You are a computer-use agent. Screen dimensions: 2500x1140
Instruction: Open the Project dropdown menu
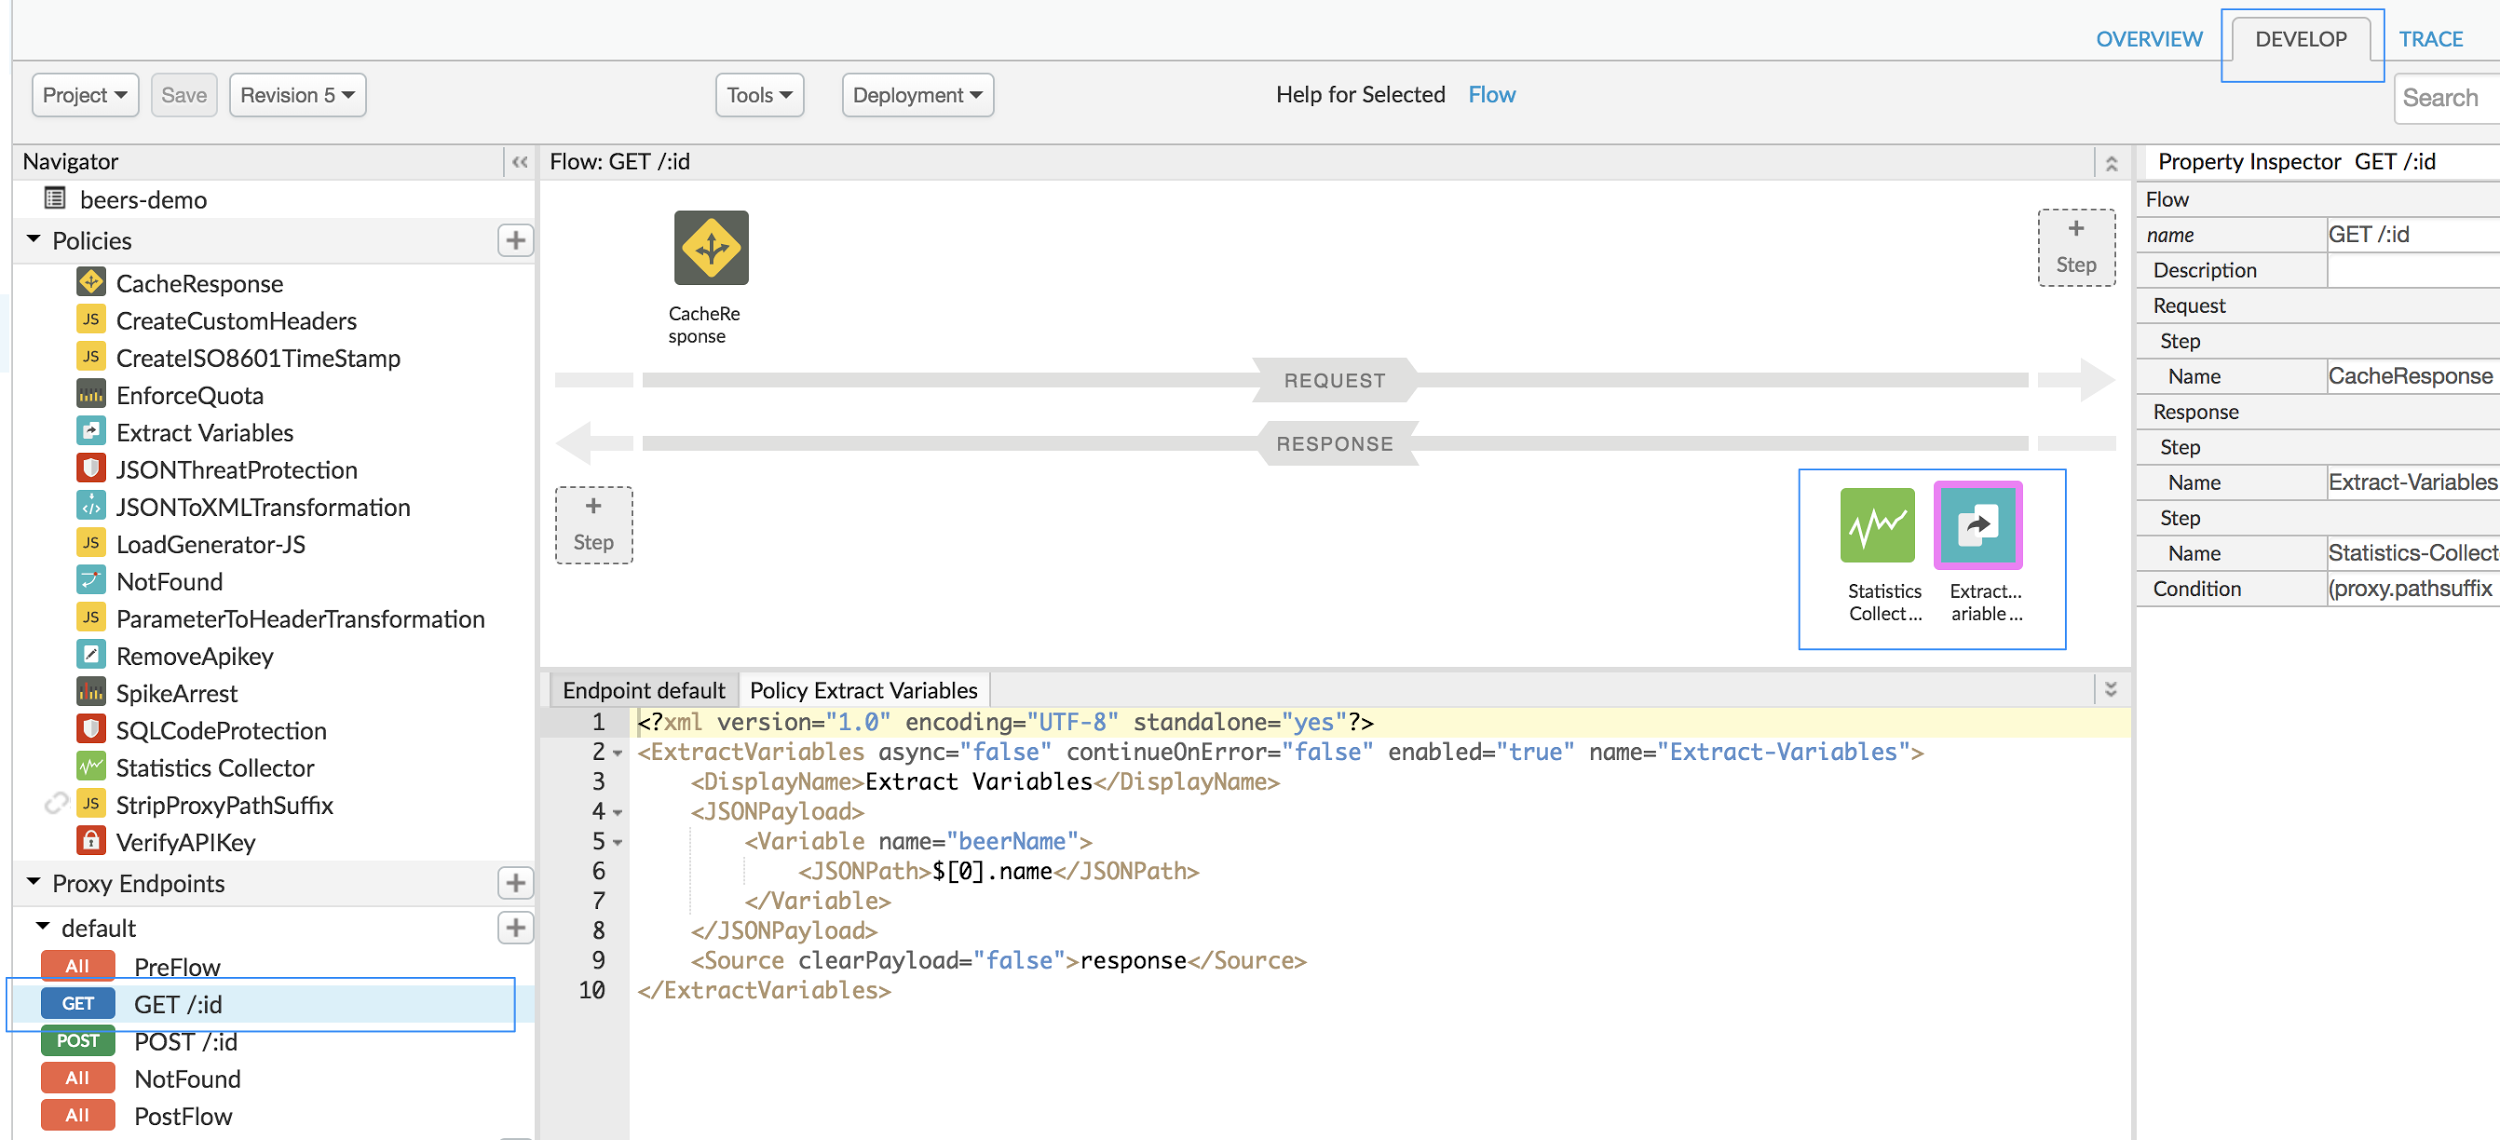tap(85, 92)
